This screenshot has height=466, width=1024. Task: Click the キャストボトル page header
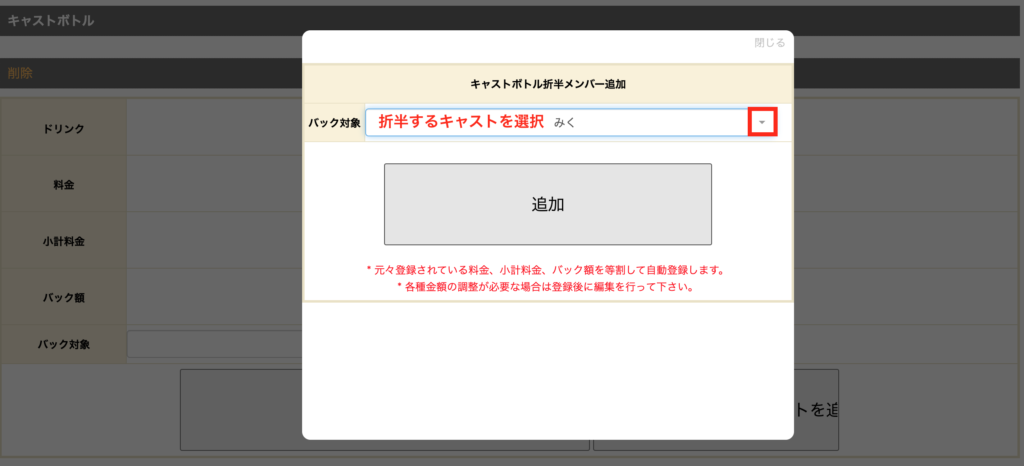51,21
